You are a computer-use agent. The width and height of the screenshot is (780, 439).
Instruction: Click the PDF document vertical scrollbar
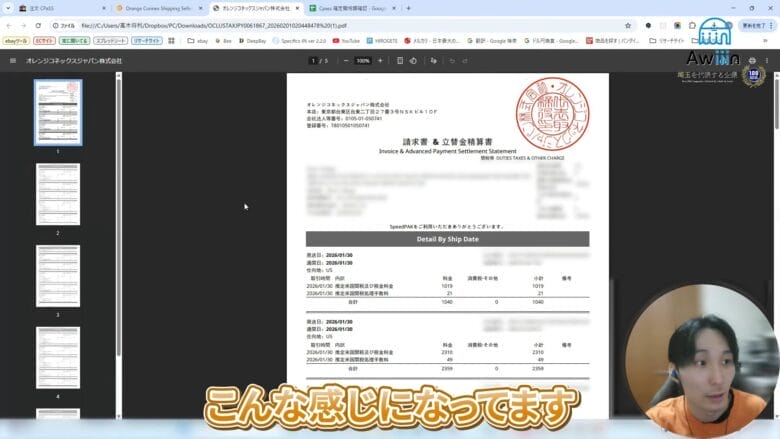[777, 104]
